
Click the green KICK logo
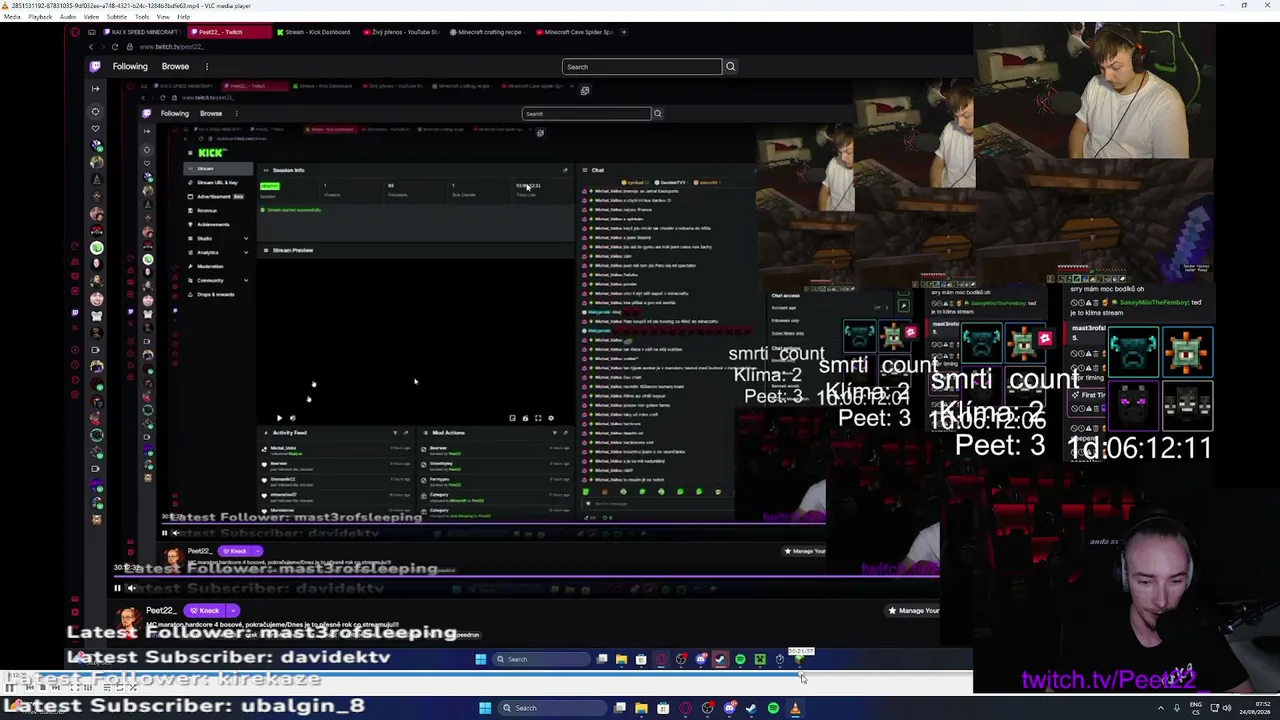click(x=212, y=153)
